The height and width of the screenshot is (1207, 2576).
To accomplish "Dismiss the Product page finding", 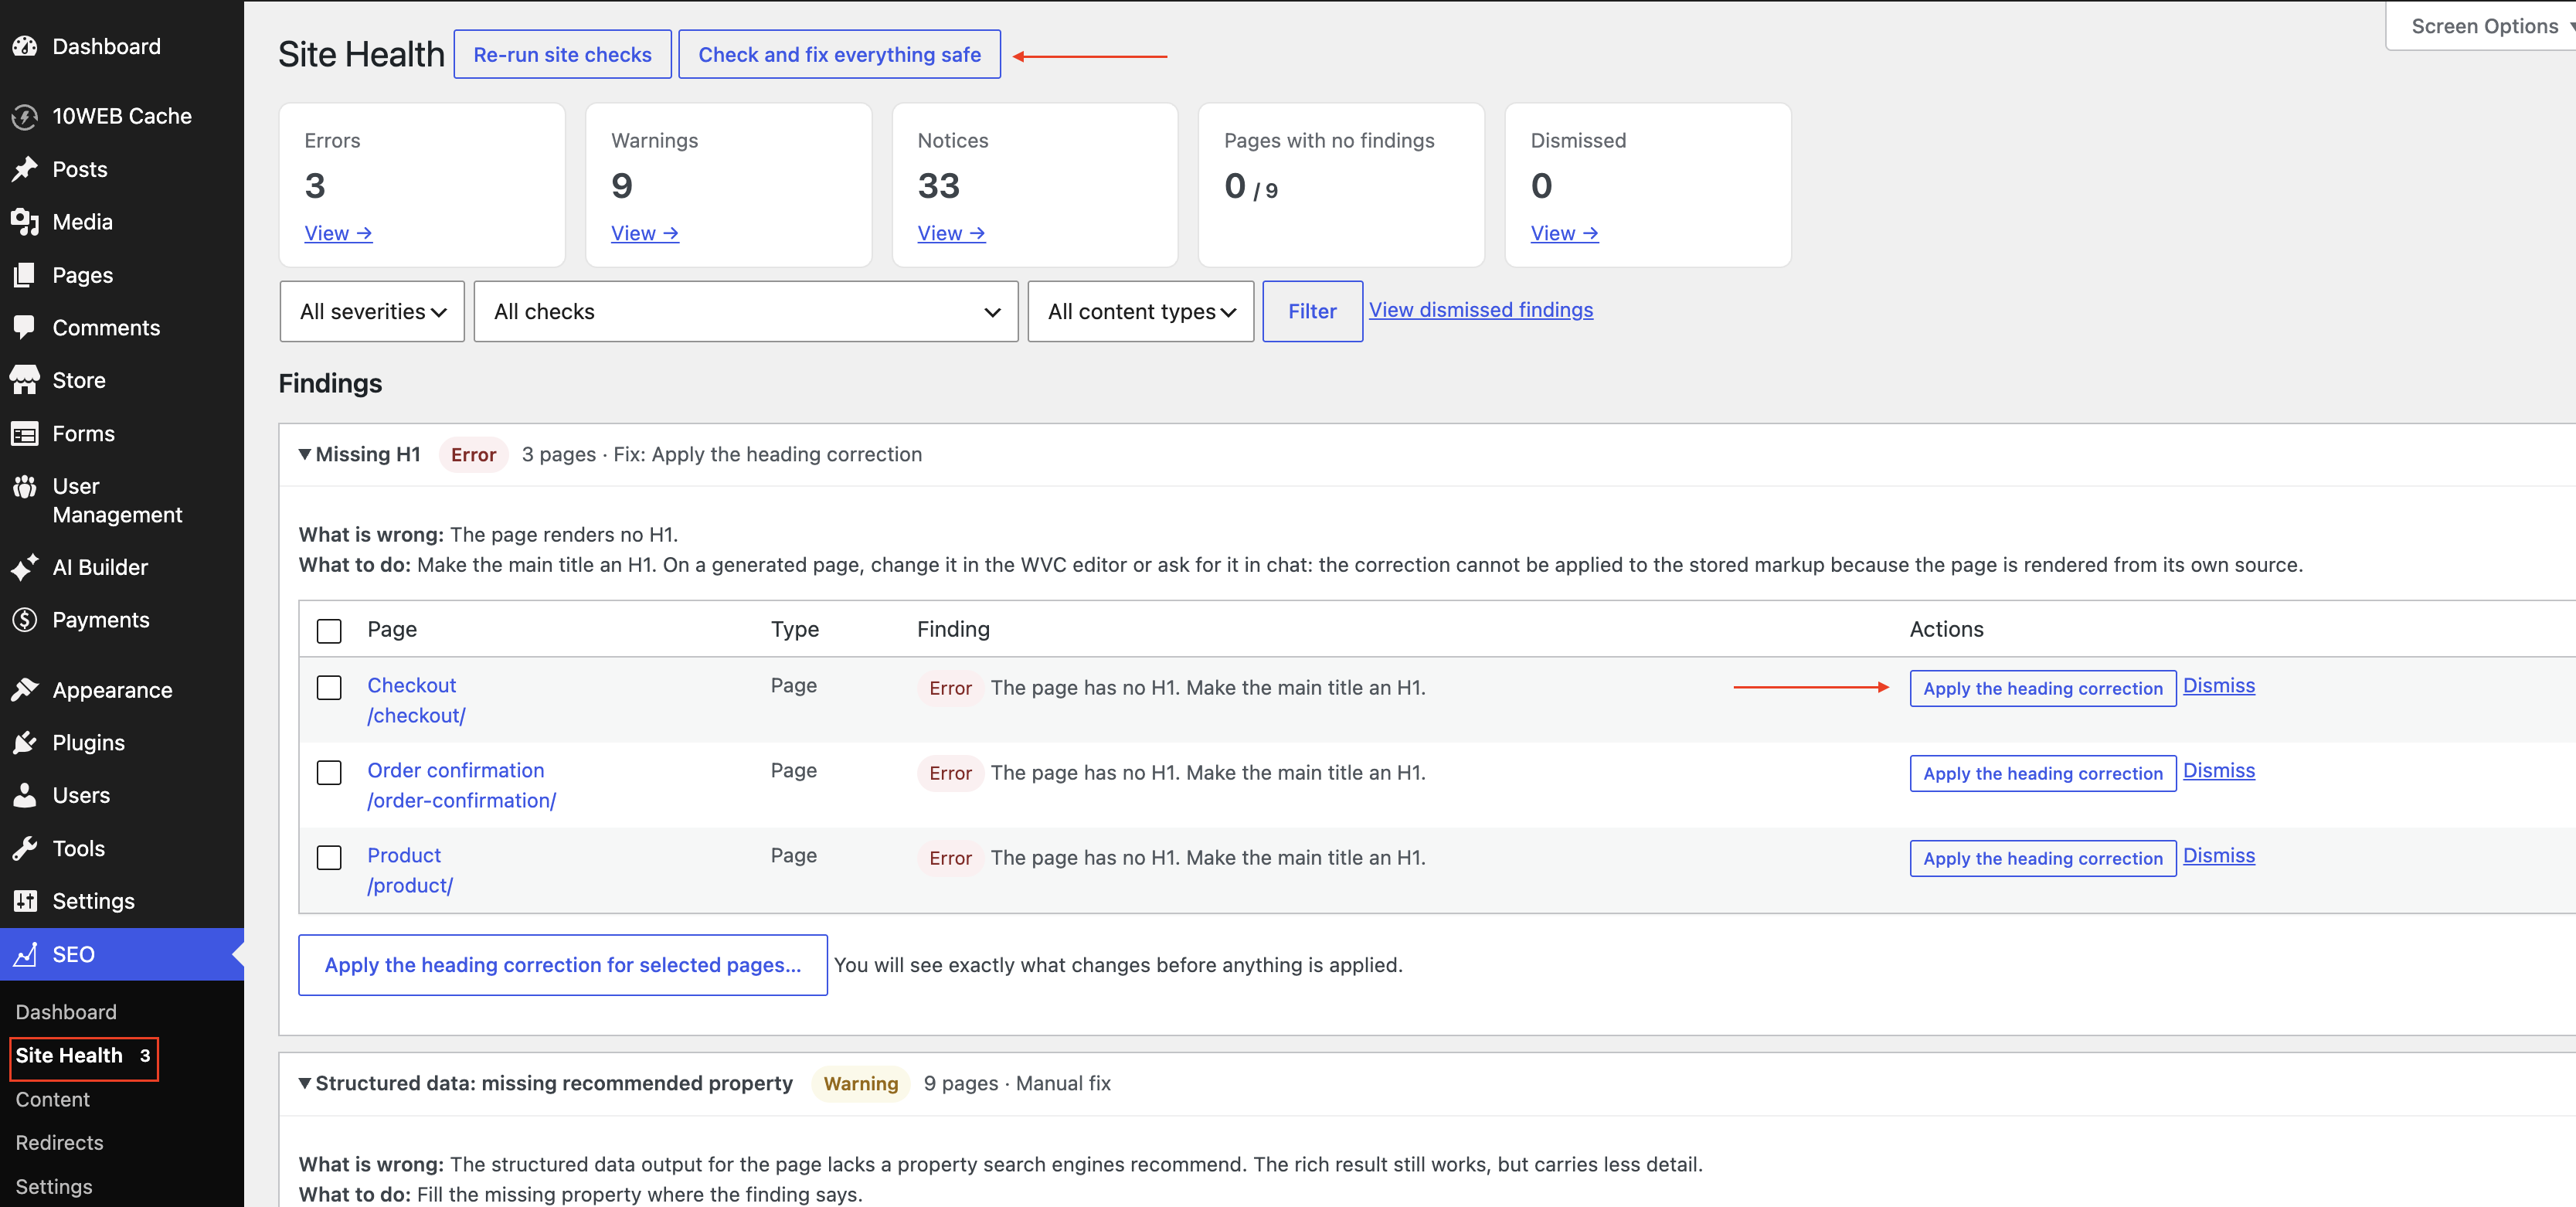I will [2218, 856].
